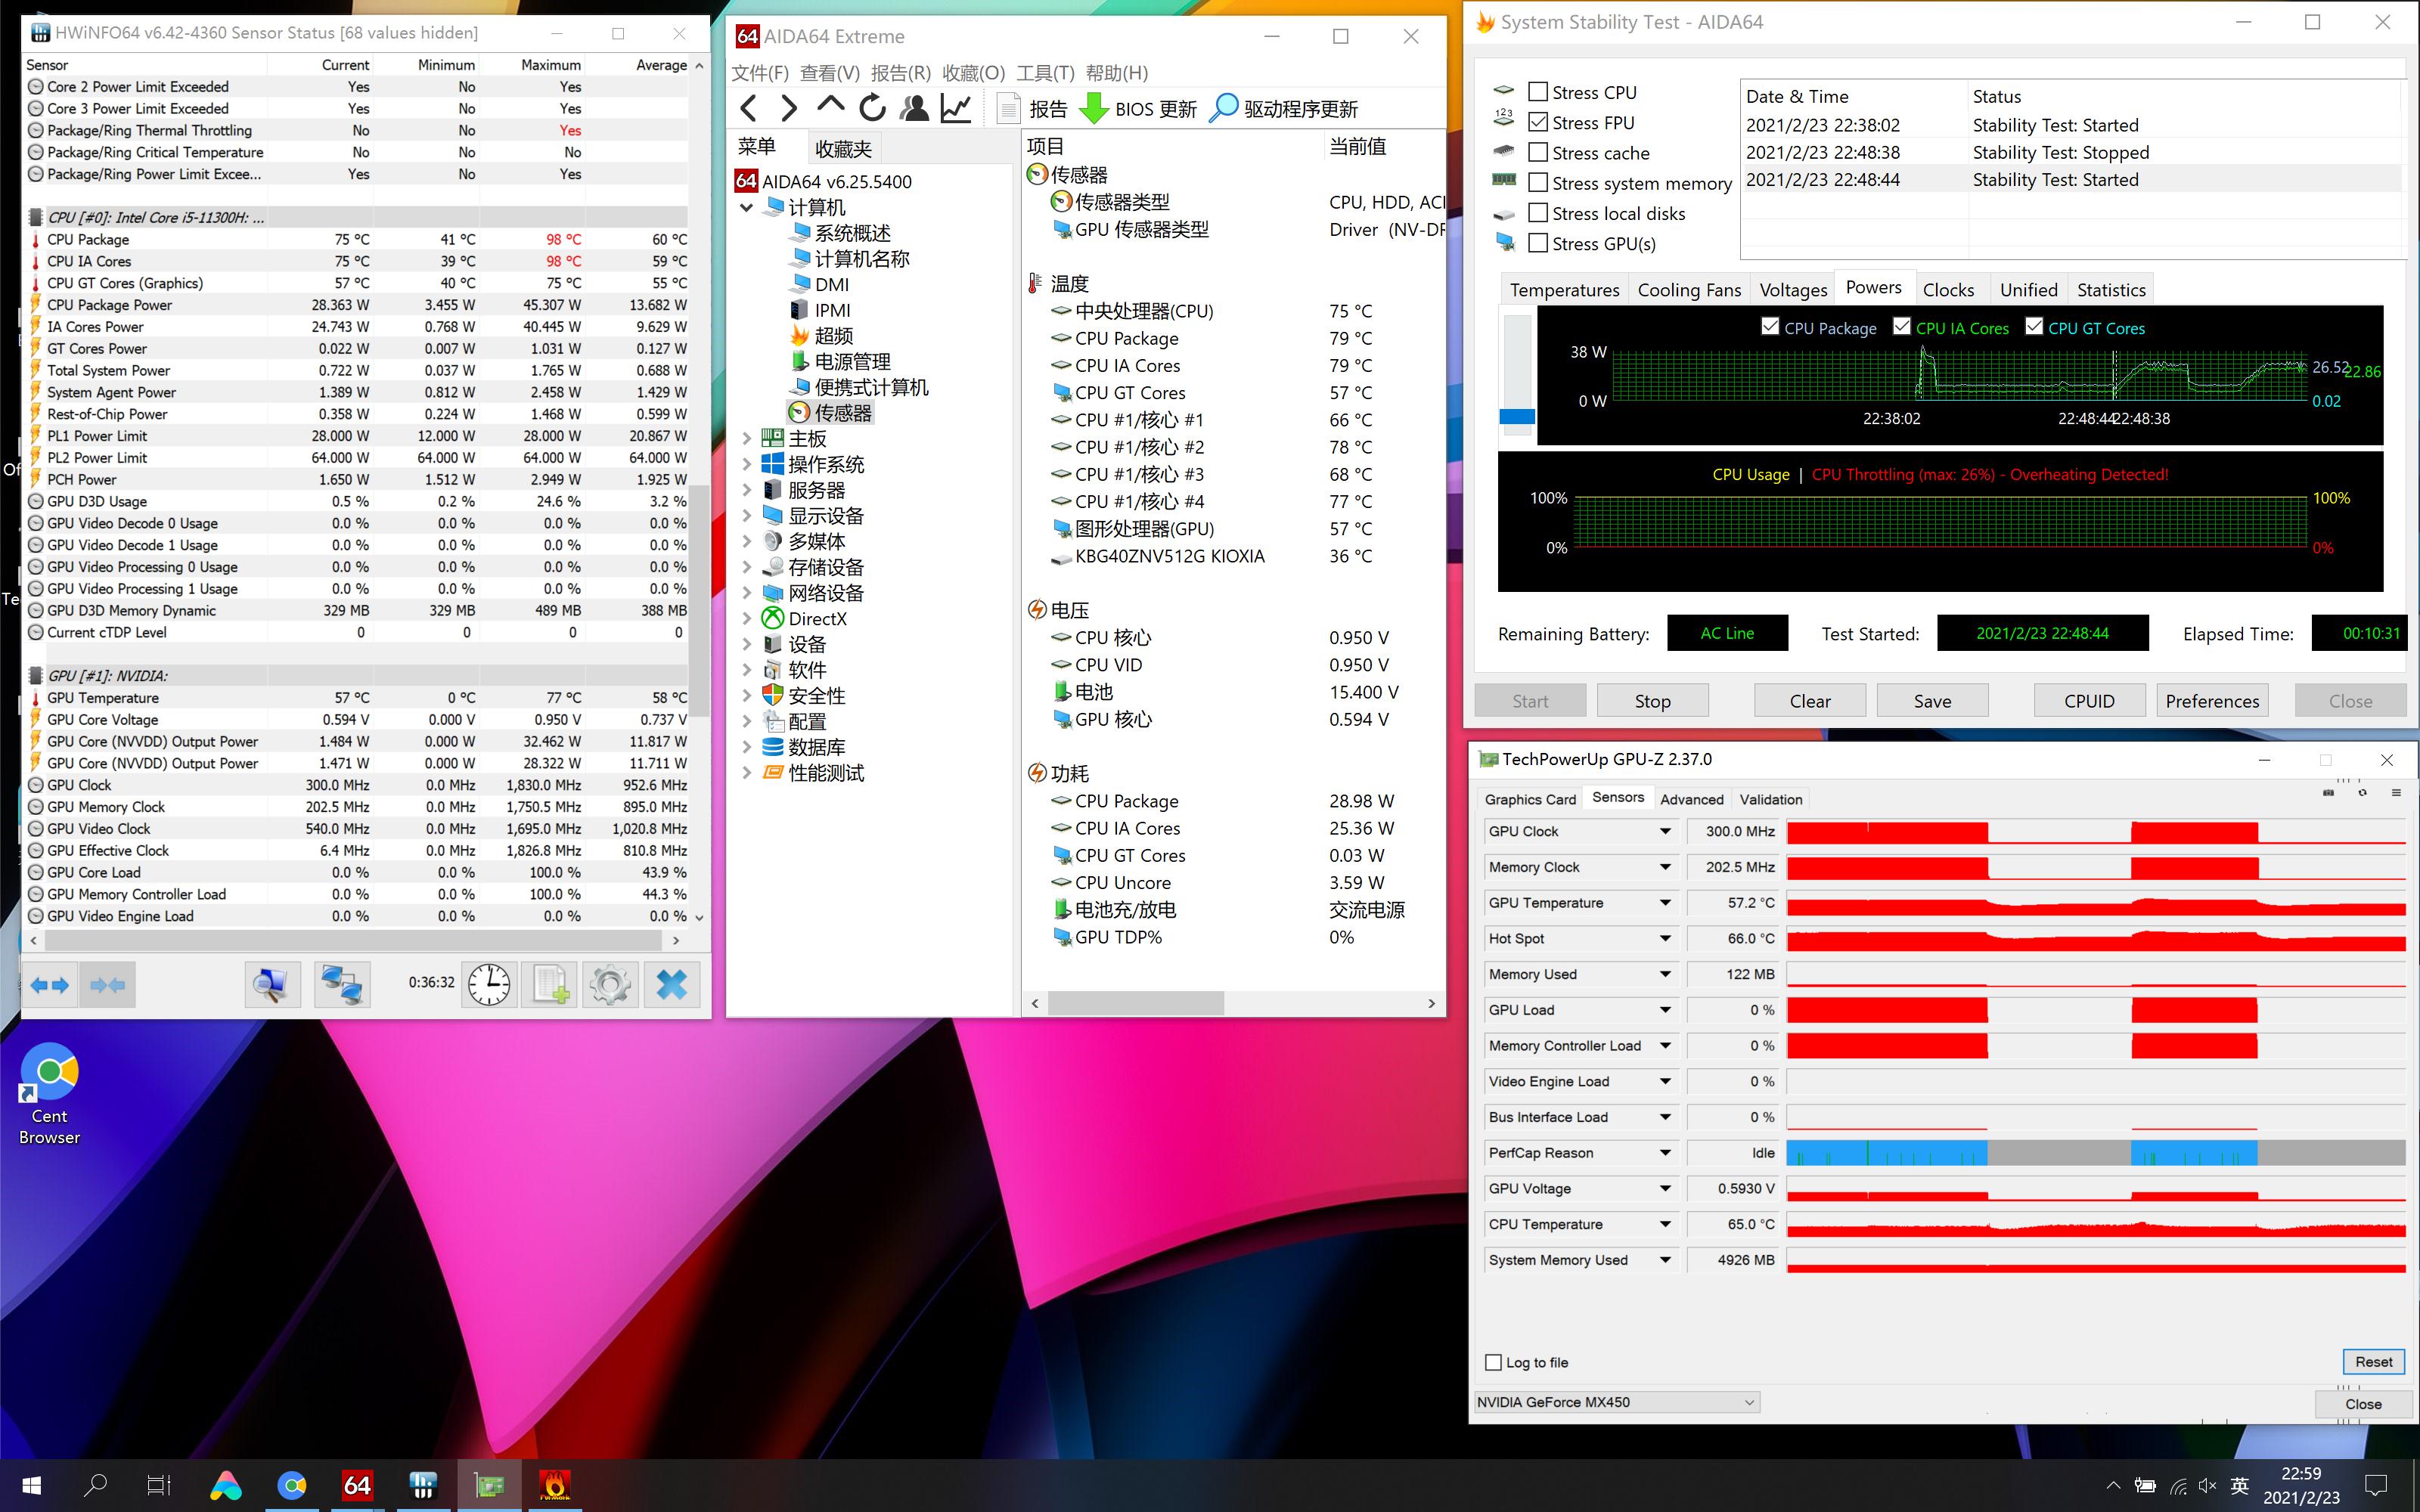Open the NVIDIA GeForce MX450 device dropdown
This screenshot has height=1512, width=2420.
pos(1616,1402)
